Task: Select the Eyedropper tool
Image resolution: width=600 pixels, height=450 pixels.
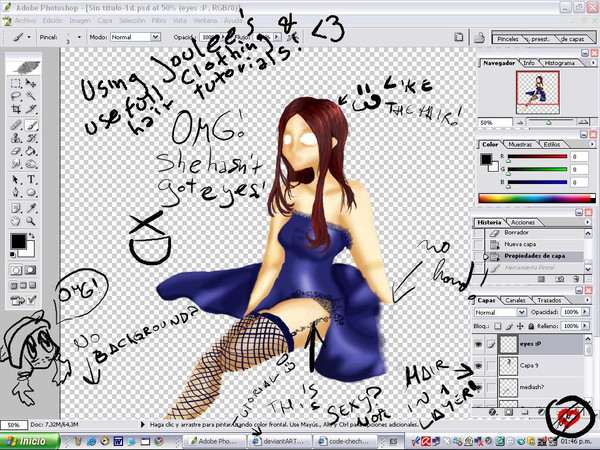Action: 31,208
